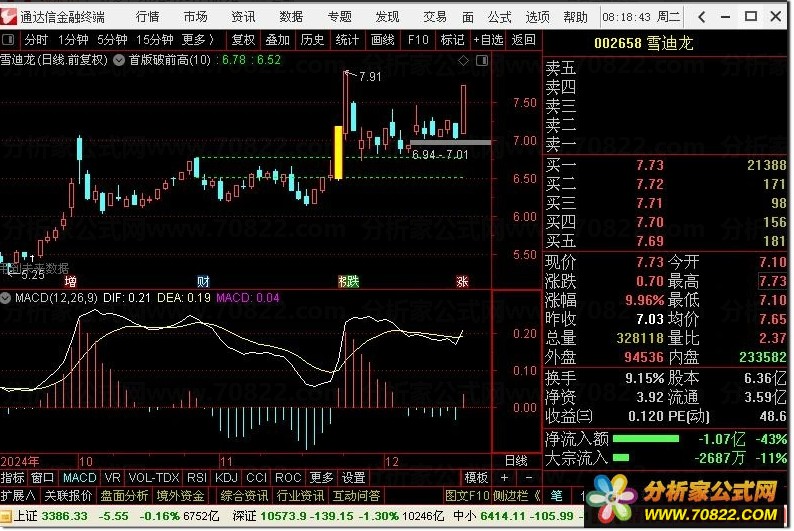The image size is (794, 531).
Task: Click the 窗口 tab at bottom
Action: [x=43, y=478]
